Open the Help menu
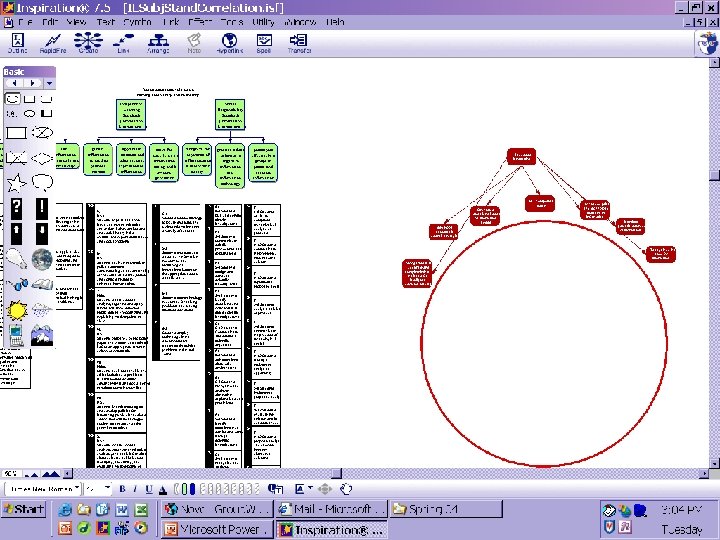 [335, 22]
